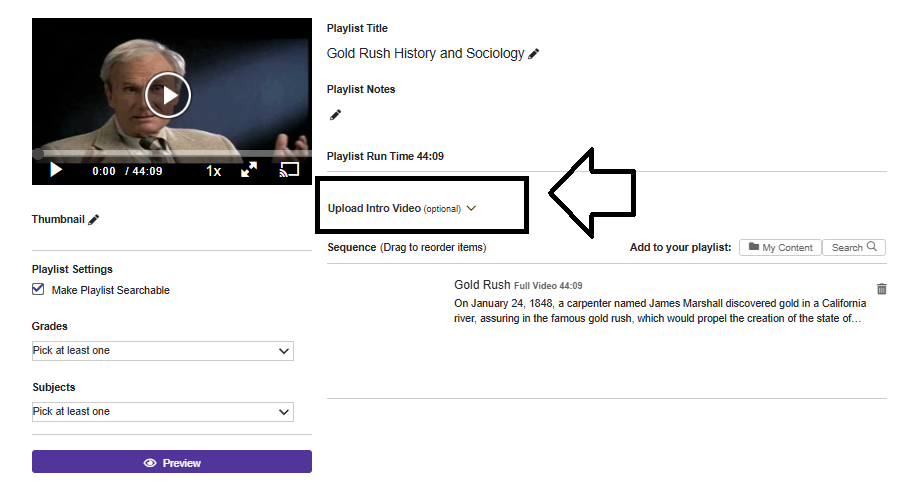Click the Gold Rush History and Sociology title
This screenshot has width=912, height=488.
[426, 54]
